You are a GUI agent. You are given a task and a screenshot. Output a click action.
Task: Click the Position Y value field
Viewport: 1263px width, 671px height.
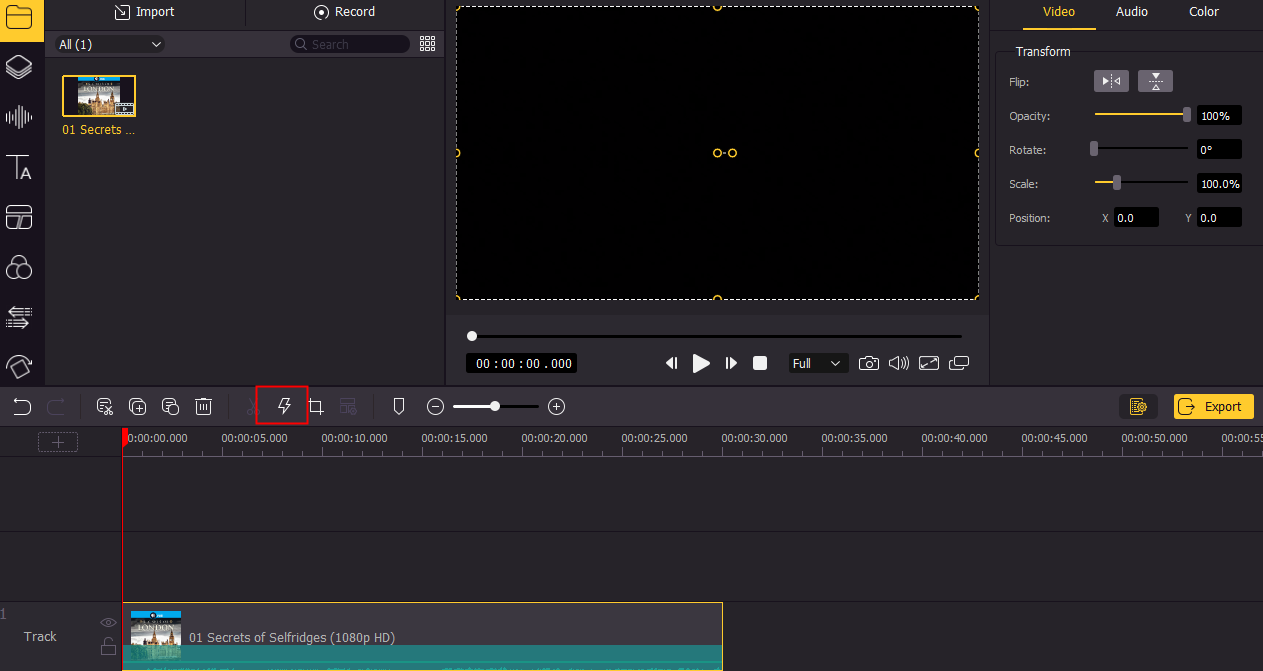1219,217
